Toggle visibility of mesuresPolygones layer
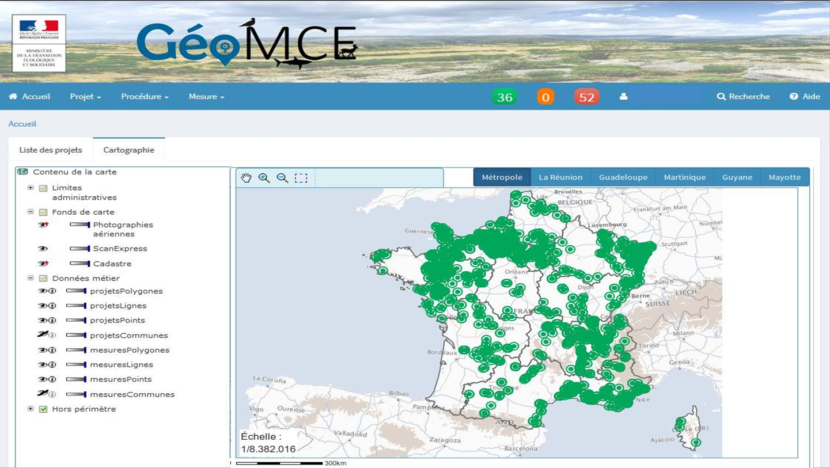Image resolution: width=830 pixels, height=468 pixels. click(x=43, y=350)
